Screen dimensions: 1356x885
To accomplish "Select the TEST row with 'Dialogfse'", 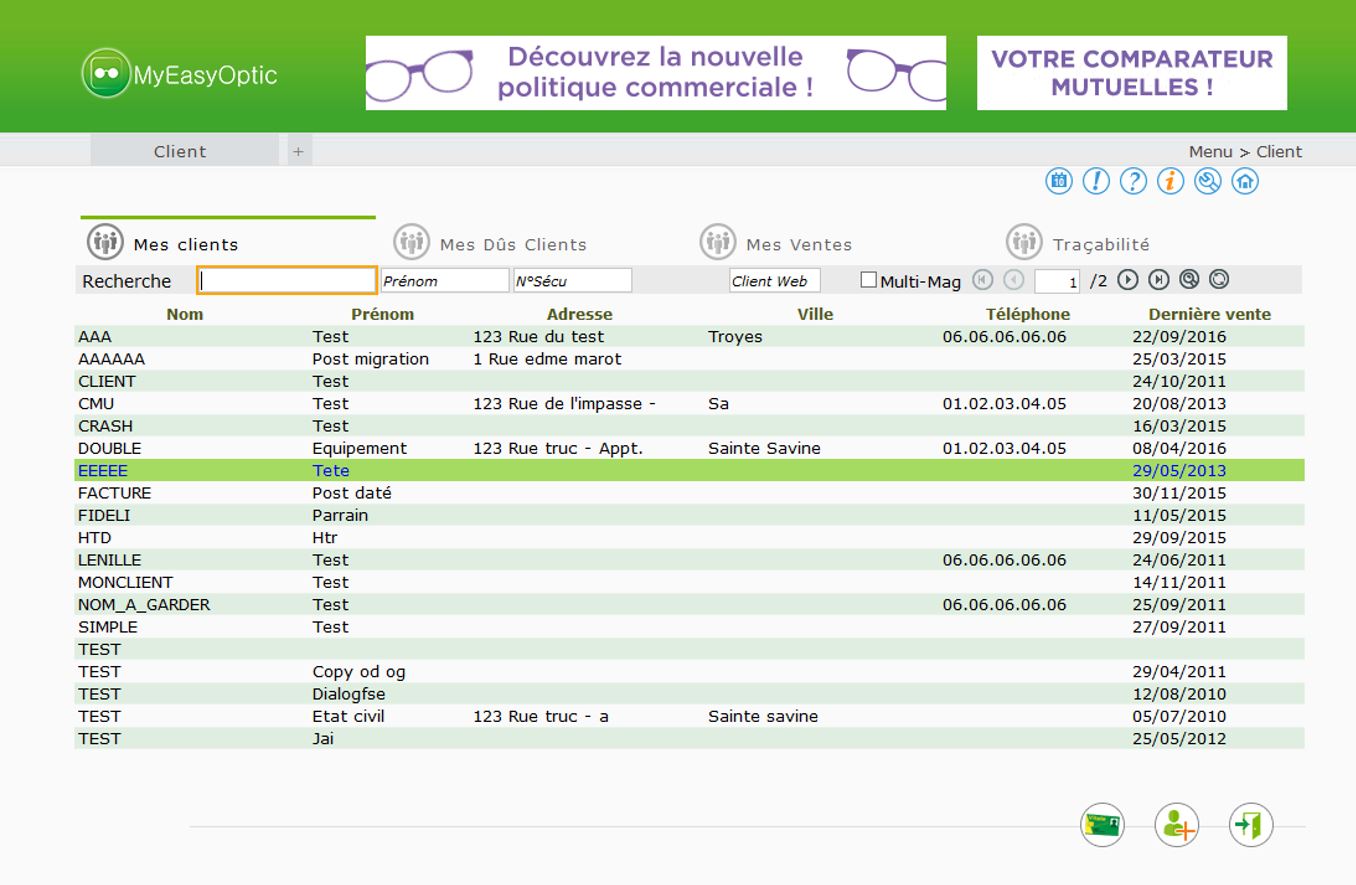I will tap(689, 694).
